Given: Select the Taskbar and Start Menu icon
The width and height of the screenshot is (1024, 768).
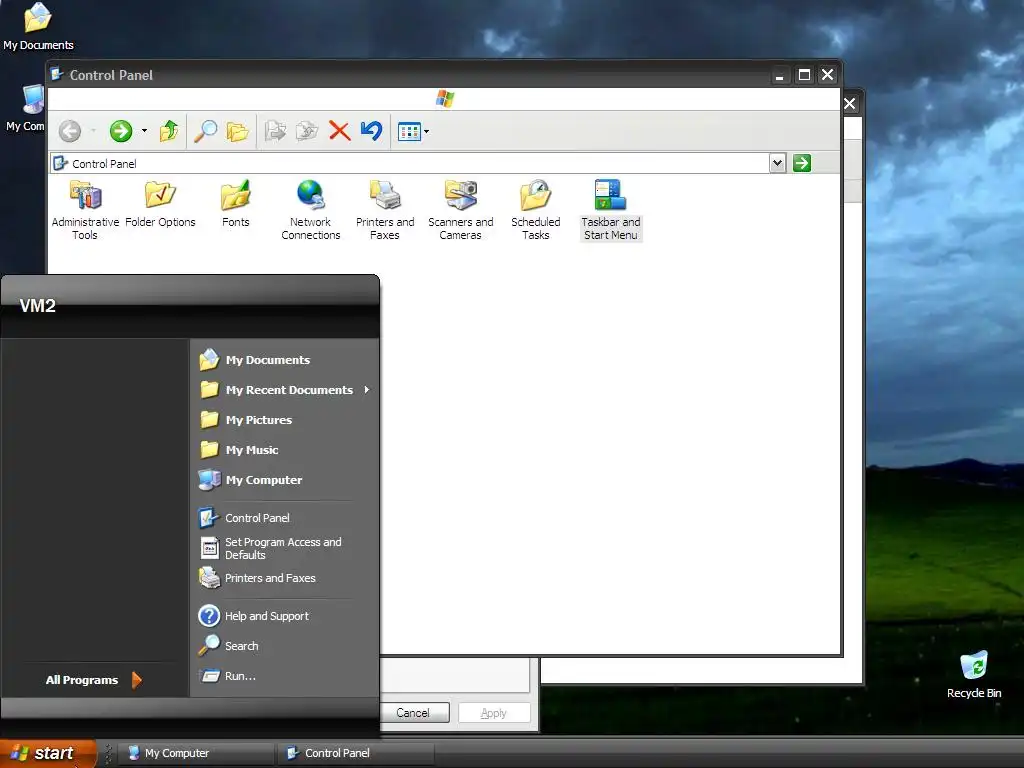Looking at the screenshot, I should [611, 210].
